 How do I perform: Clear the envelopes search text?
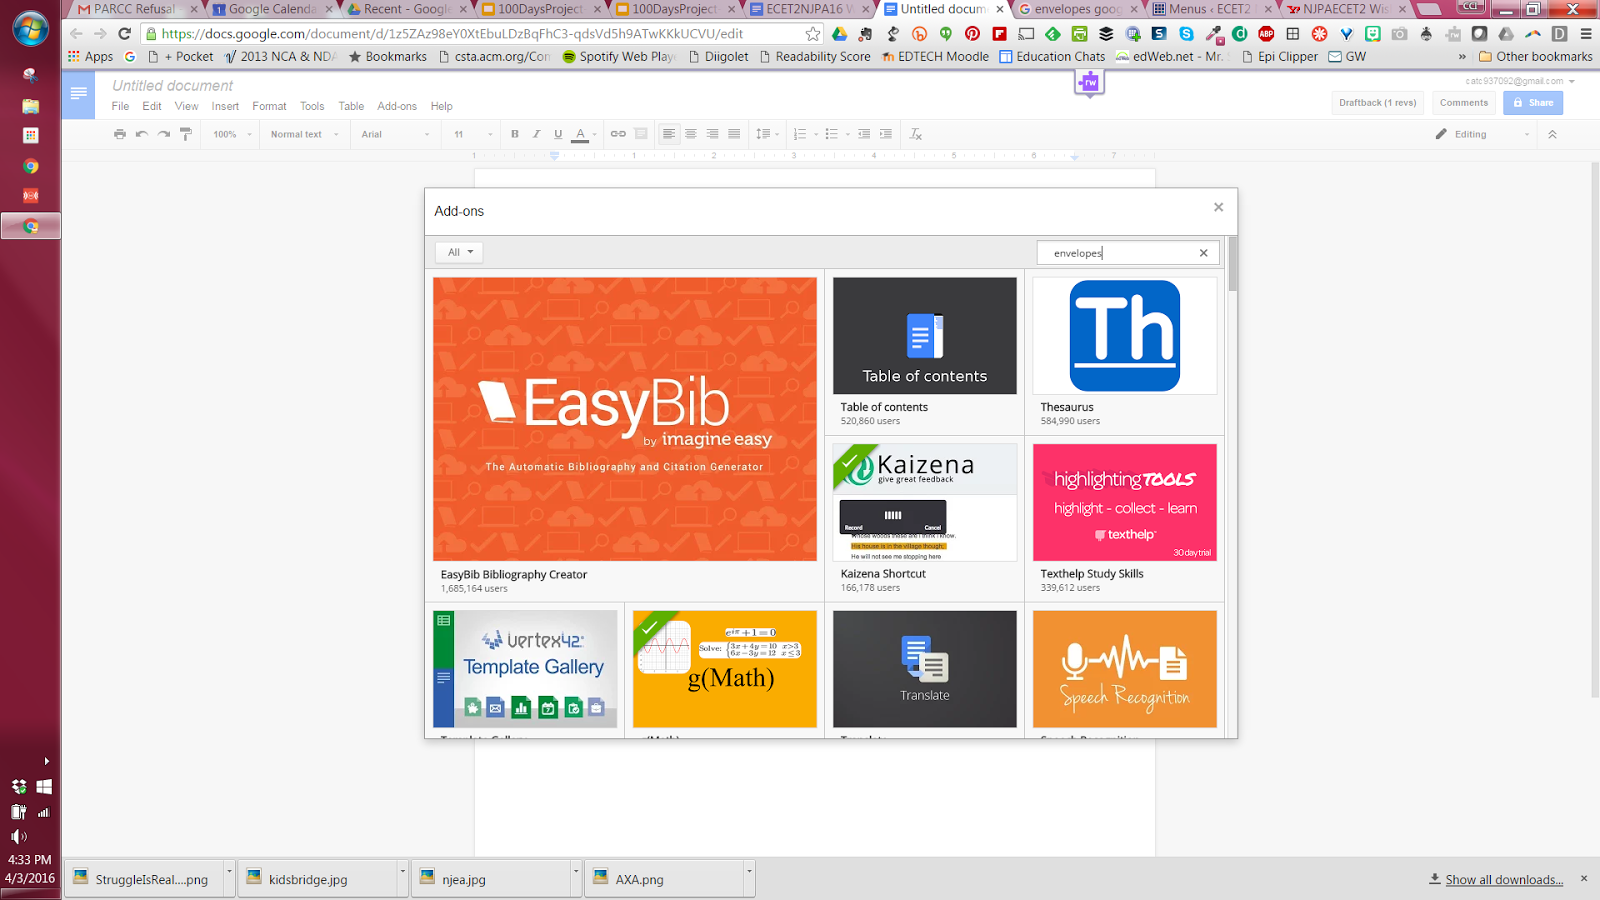1204,253
